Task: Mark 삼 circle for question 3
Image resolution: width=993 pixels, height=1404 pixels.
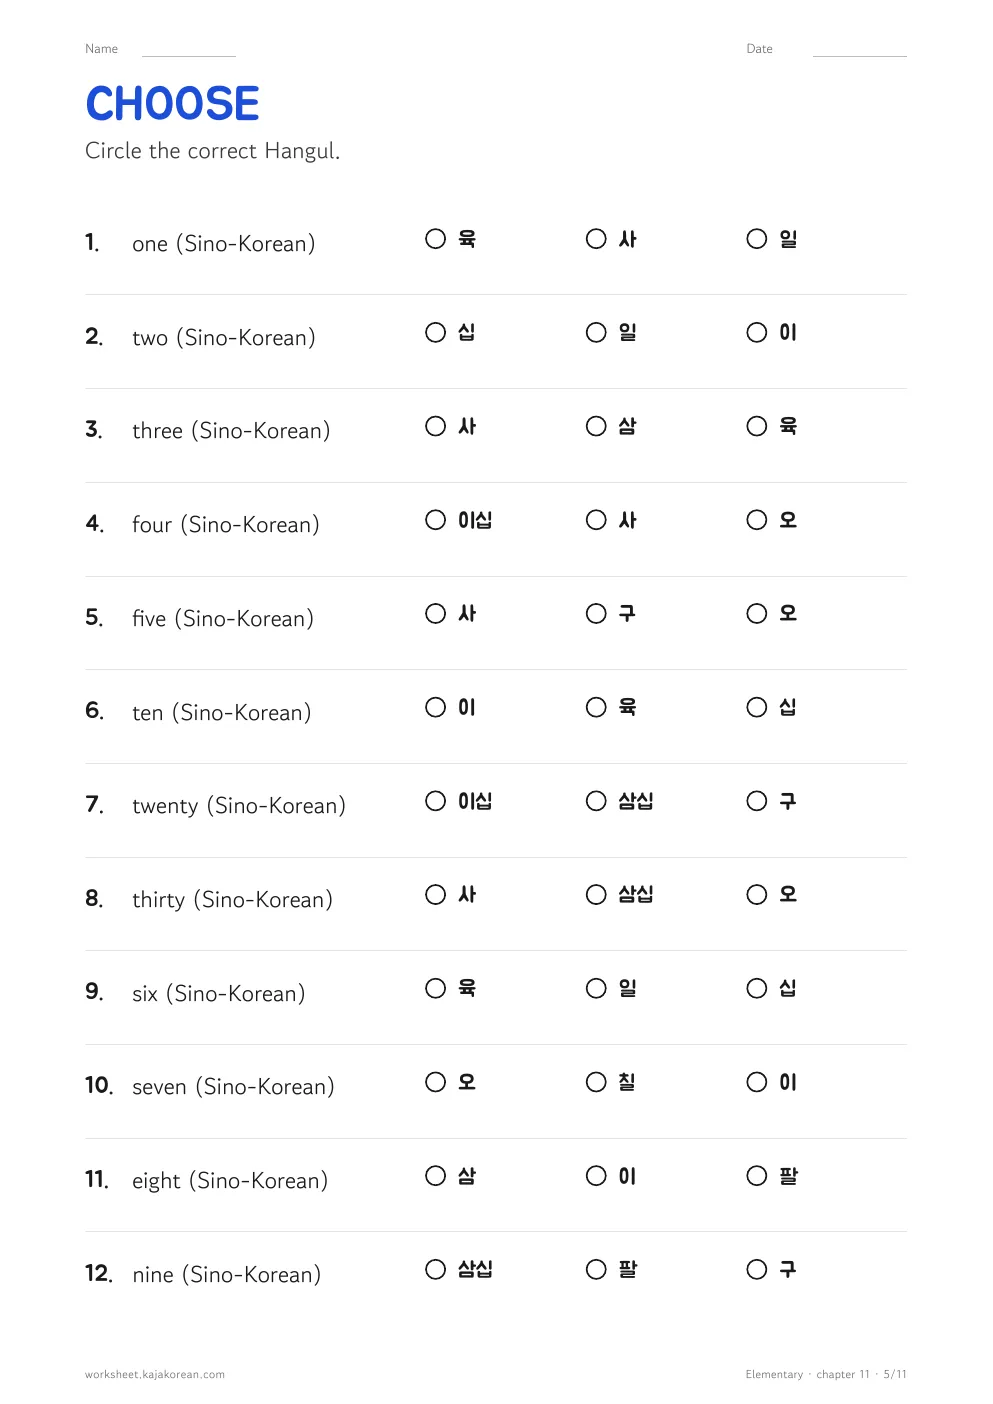Action: (596, 427)
